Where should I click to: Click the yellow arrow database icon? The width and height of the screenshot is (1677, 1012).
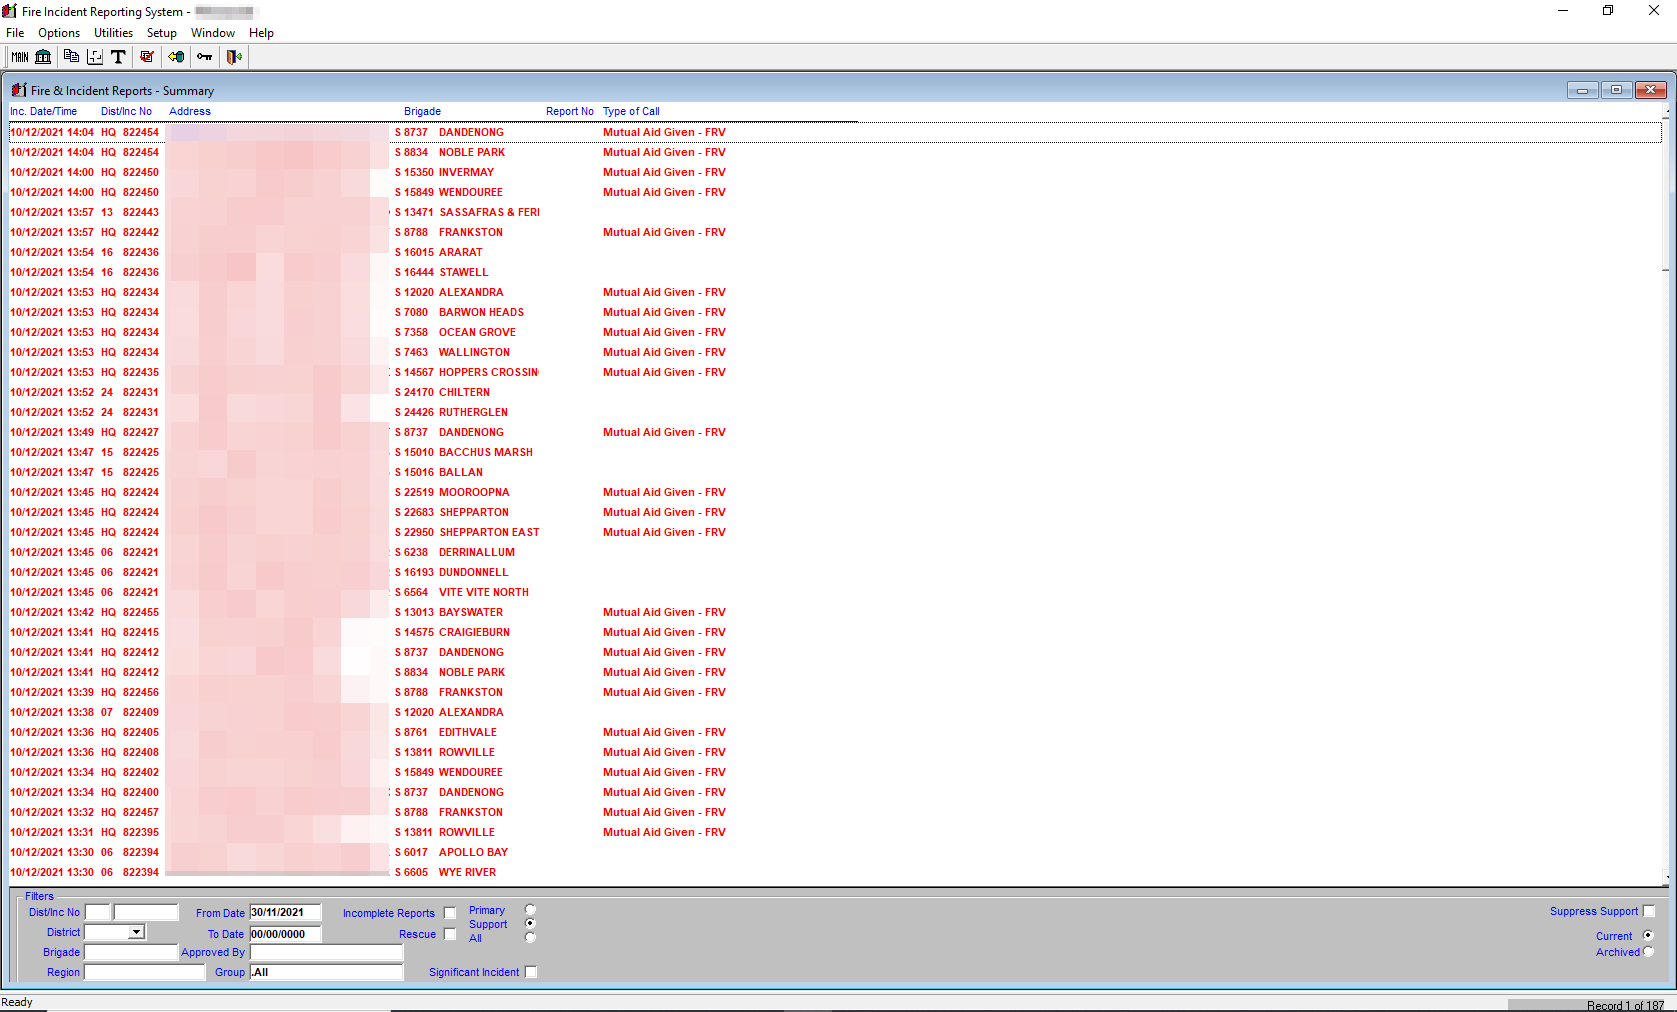(x=176, y=57)
